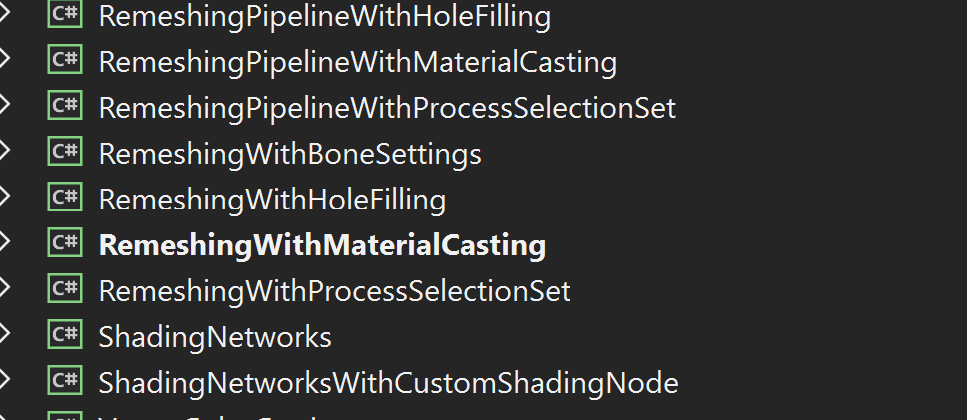Click C# icon of RemeshingPipelineWithHoleFilling project
The image size is (967, 420).
pos(65,14)
